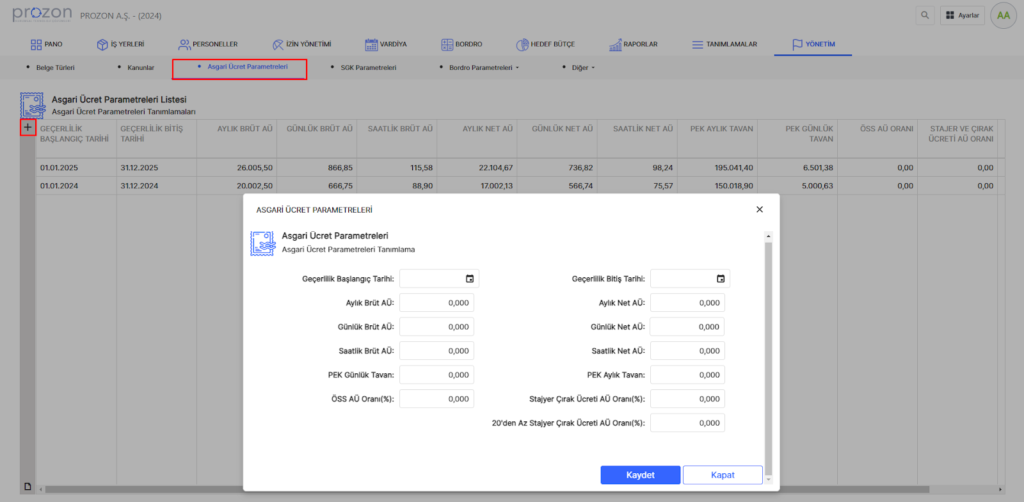
Task: Click the dialog's vertical scrollbar
Action: click(x=768, y=350)
